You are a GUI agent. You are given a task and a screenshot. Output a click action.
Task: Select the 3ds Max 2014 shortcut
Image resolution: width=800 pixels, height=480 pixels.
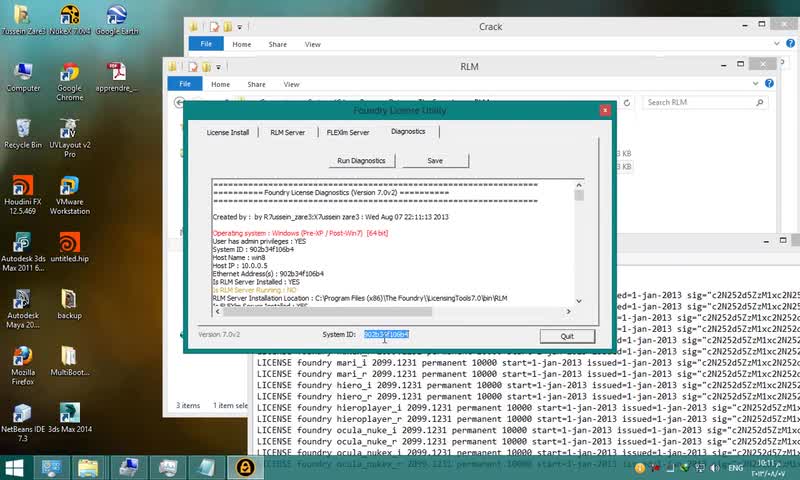69,418
